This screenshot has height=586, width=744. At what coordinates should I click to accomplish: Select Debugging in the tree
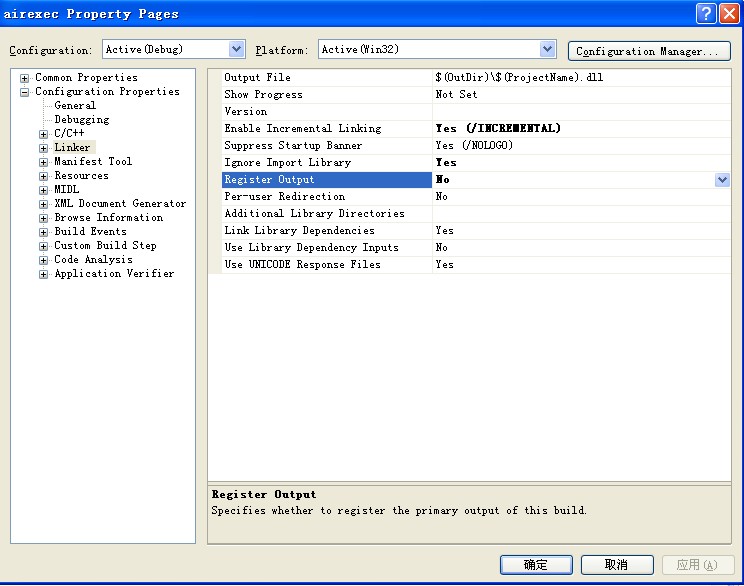(82, 120)
